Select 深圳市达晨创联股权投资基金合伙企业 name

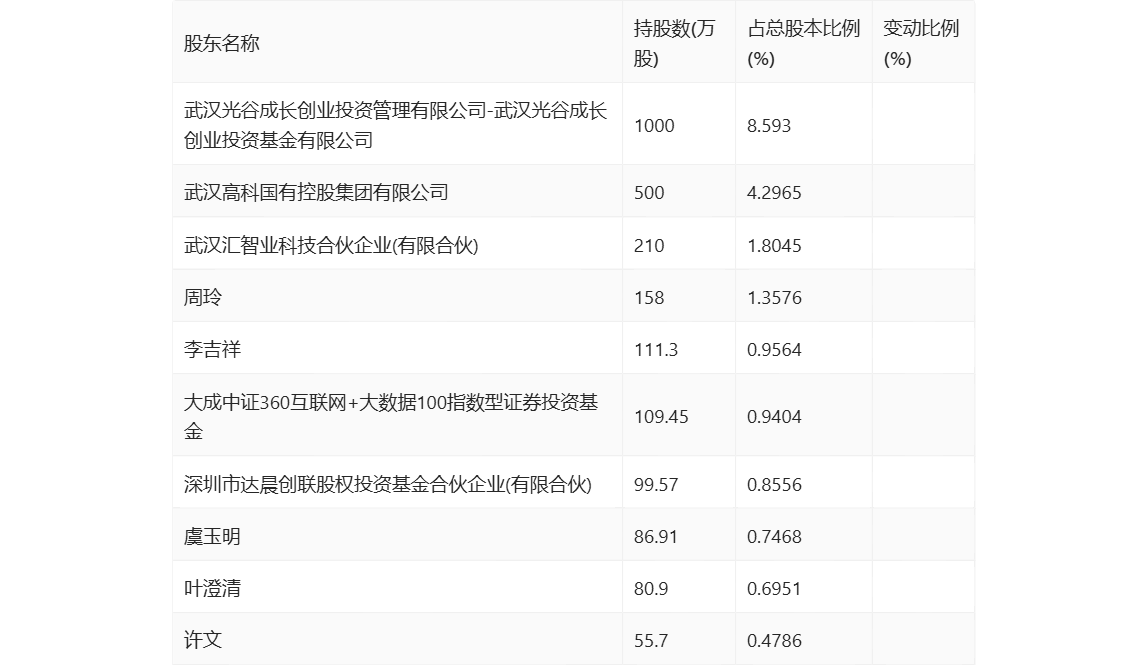(387, 484)
